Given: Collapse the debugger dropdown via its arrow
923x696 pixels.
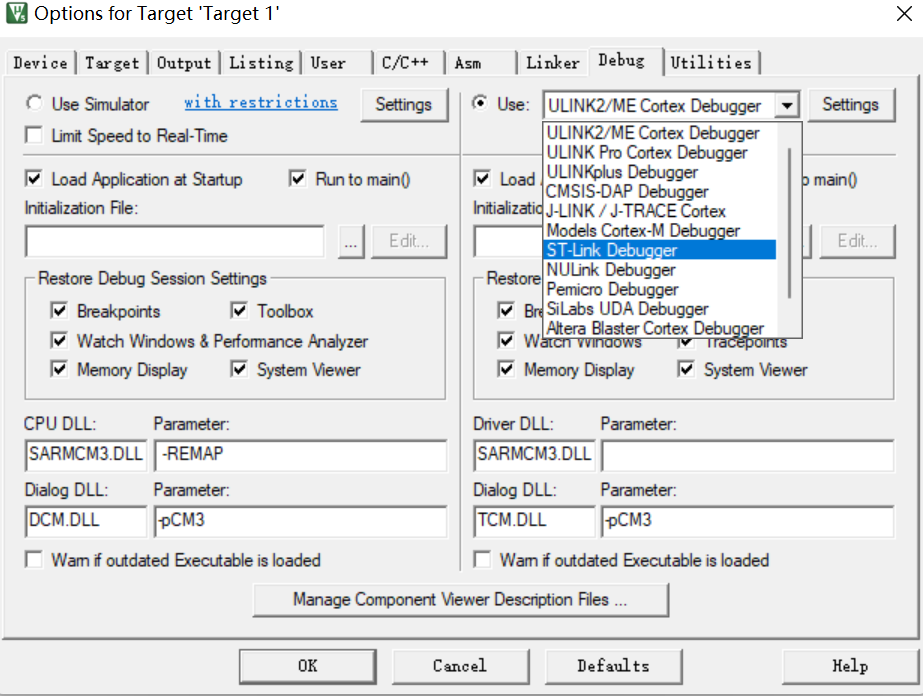Looking at the screenshot, I should coord(786,106).
